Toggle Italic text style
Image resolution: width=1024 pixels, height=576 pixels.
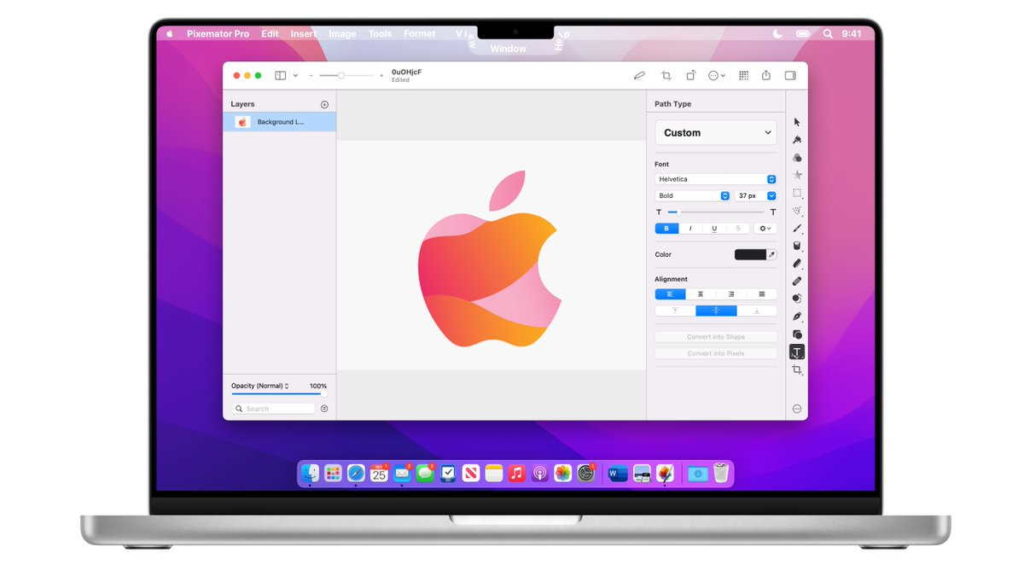coord(690,229)
